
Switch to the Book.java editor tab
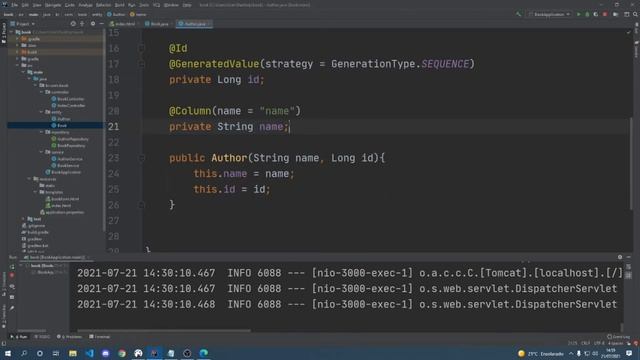[157, 24]
